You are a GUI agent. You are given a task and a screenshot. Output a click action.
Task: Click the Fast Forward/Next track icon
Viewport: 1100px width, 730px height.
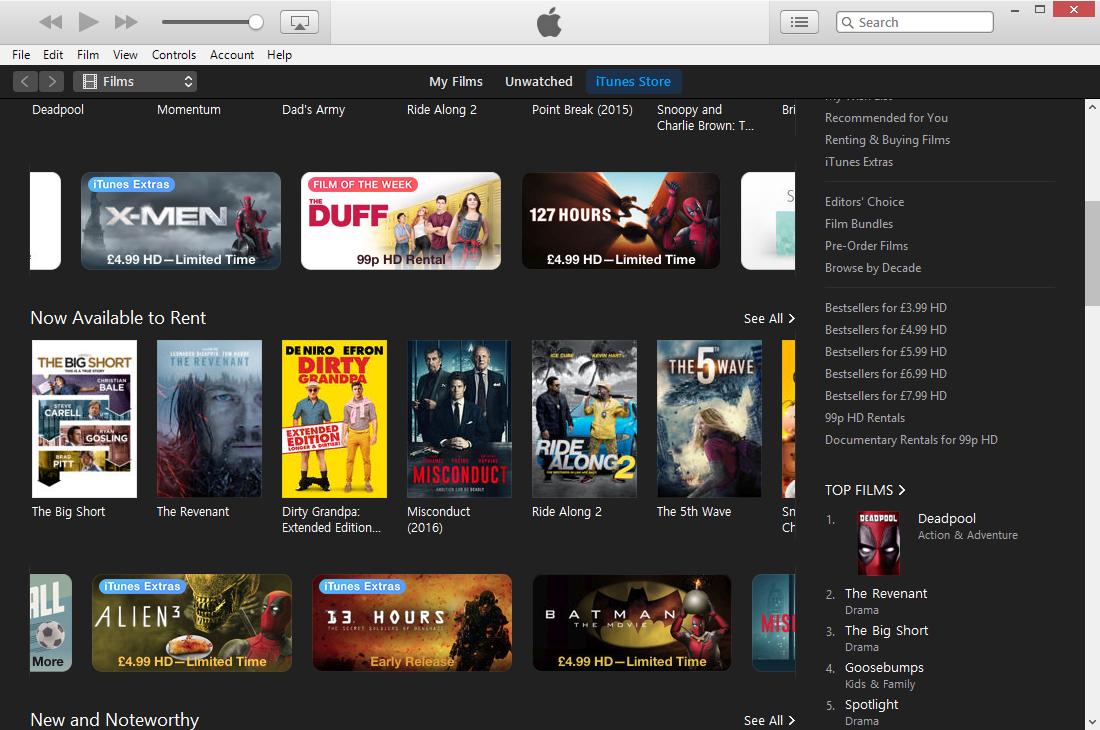click(x=126, y=22)
